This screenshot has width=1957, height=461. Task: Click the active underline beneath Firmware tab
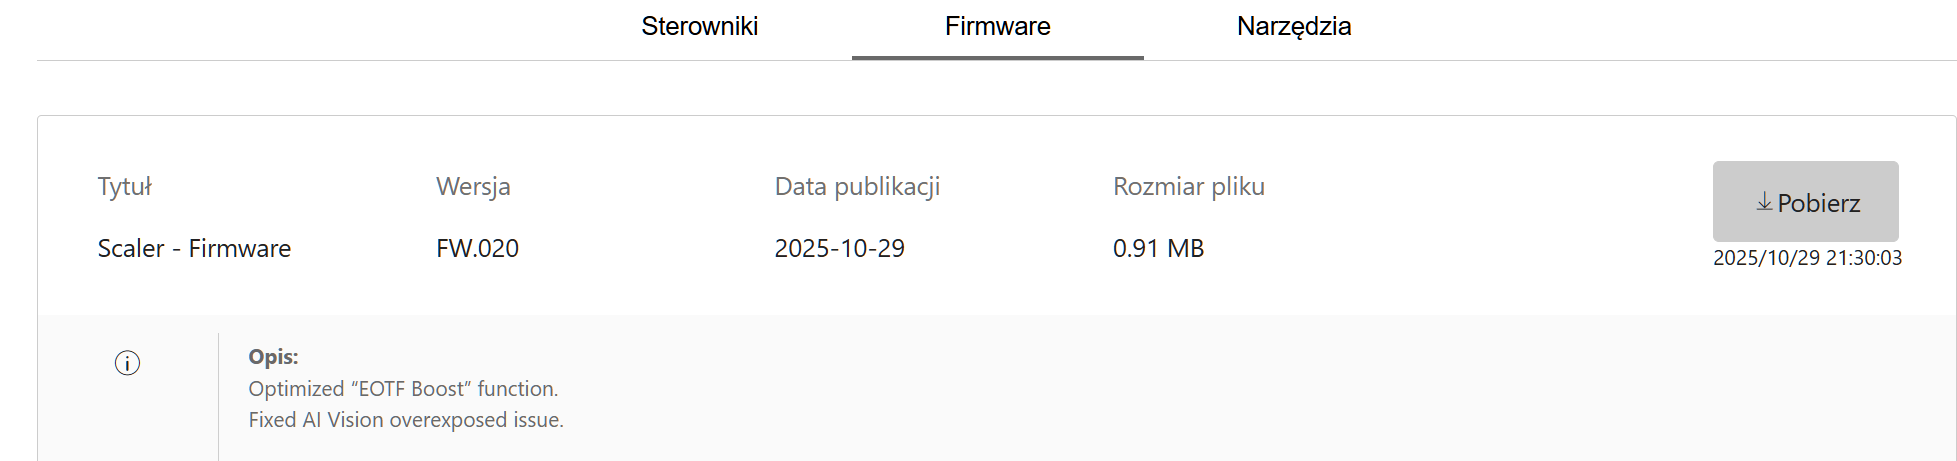(997, 57)
